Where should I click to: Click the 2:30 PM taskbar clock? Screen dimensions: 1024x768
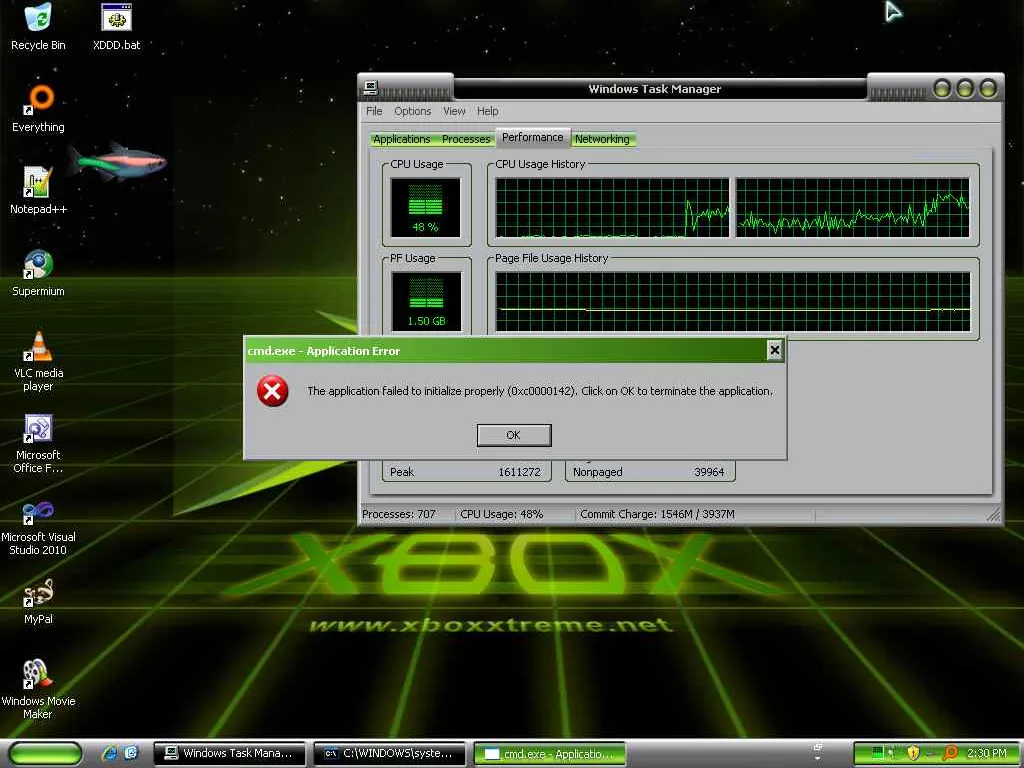[x=987, y=753]
